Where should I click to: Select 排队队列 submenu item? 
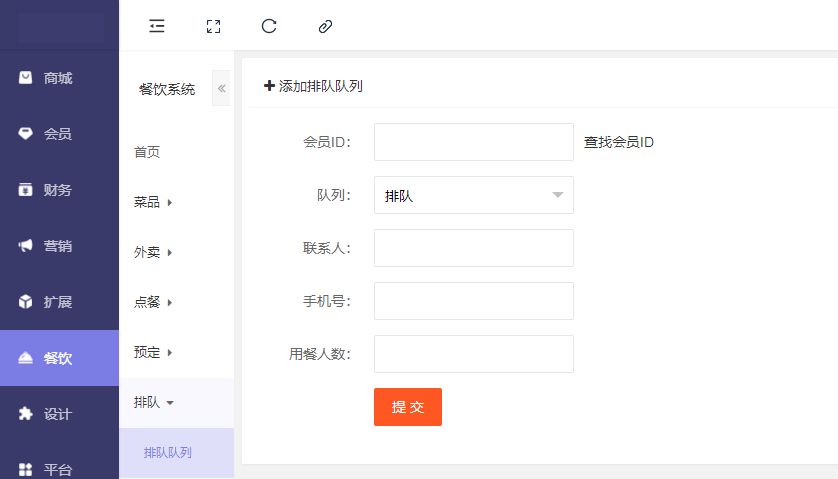click(168, 452)
